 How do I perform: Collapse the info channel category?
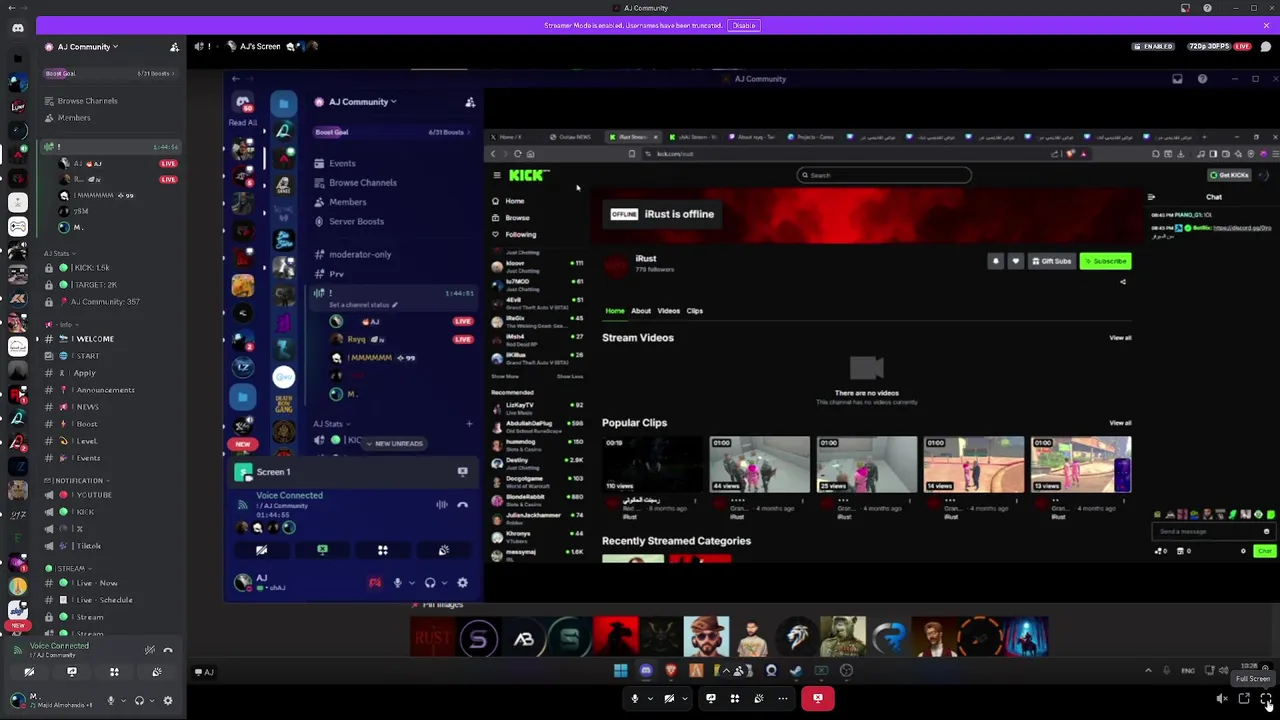62,325
